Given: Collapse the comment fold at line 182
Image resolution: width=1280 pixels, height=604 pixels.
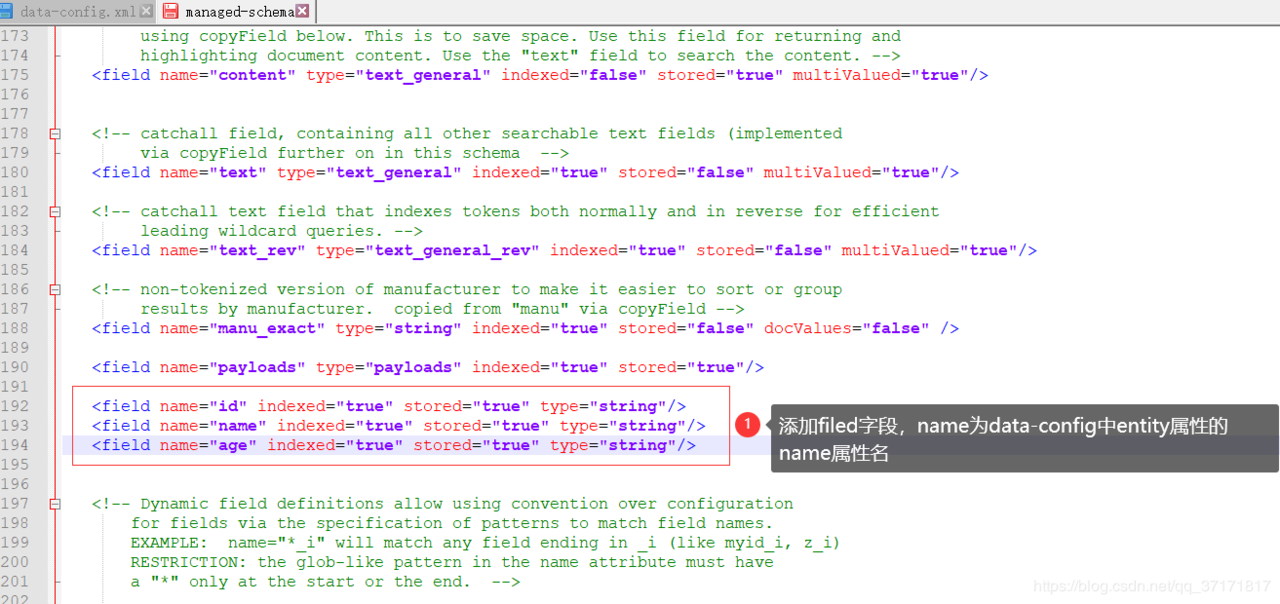Looking at the screenshot, I should [x=56, y=212].
